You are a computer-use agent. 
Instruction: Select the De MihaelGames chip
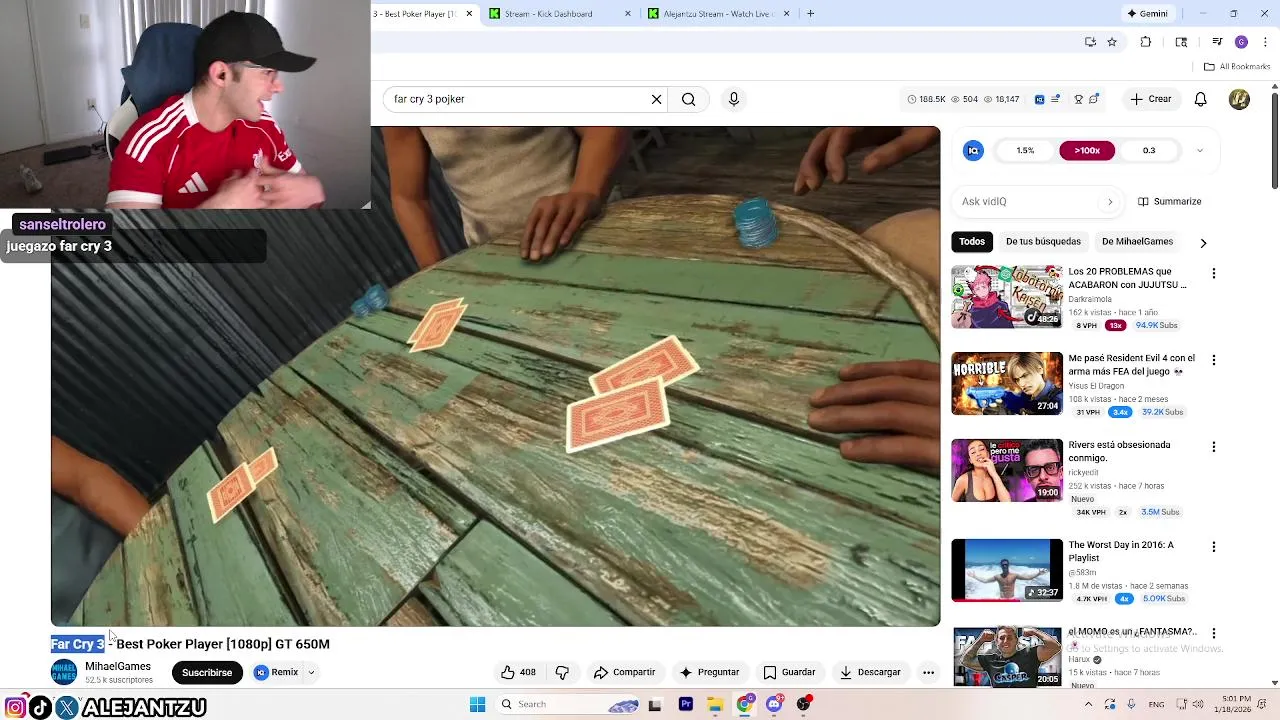[x=1137, y=241]
